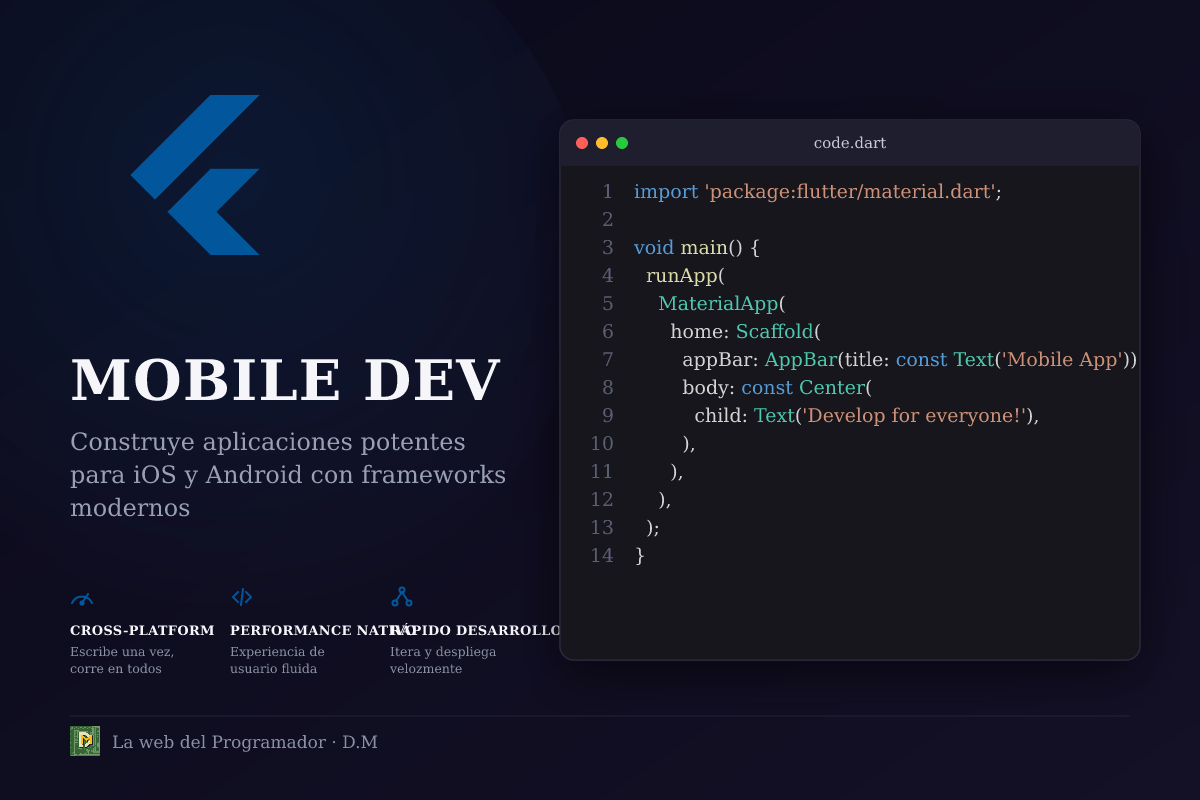This screenshot has height=800, width=1200.
Task: Click the 'home: Scaffold(' code line
Action: point(745,332)
